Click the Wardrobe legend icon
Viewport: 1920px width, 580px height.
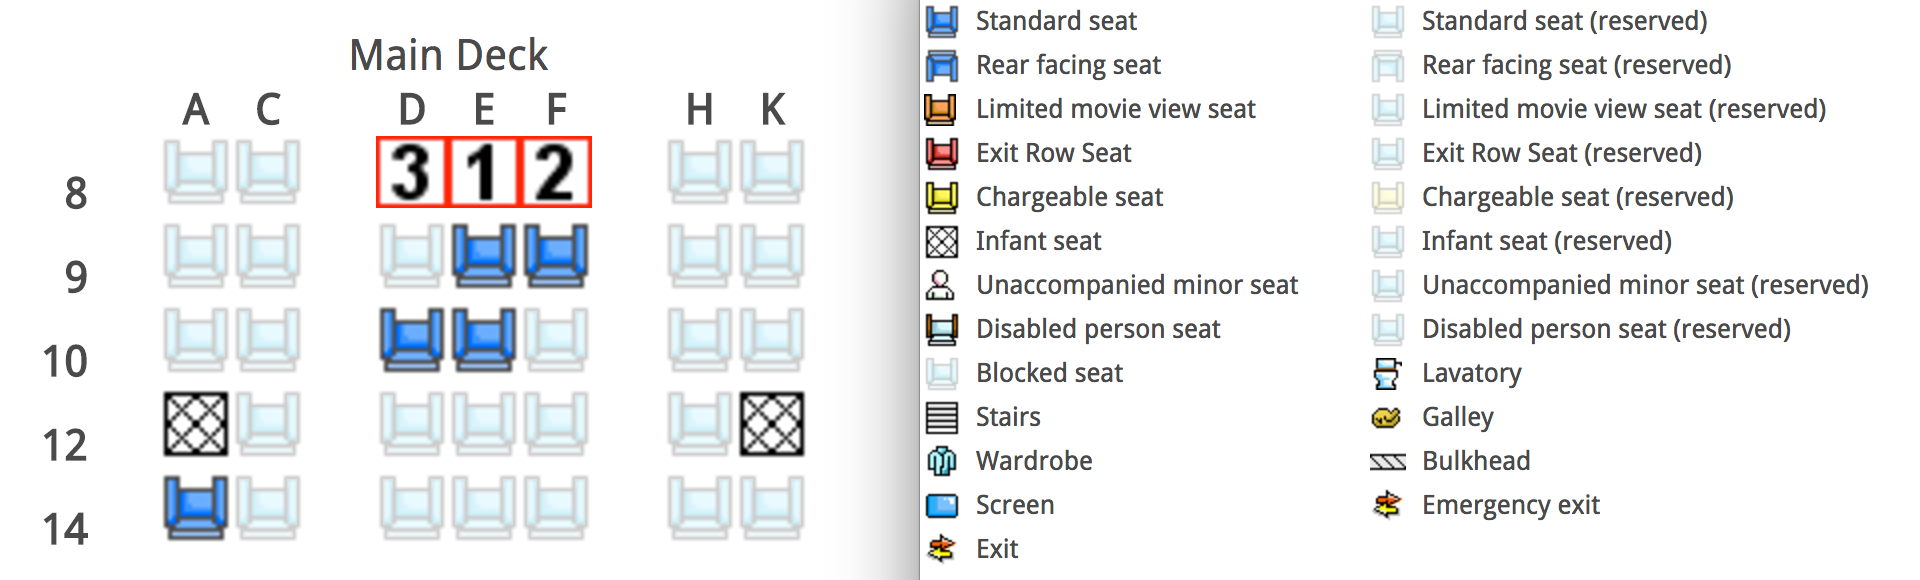941,461
